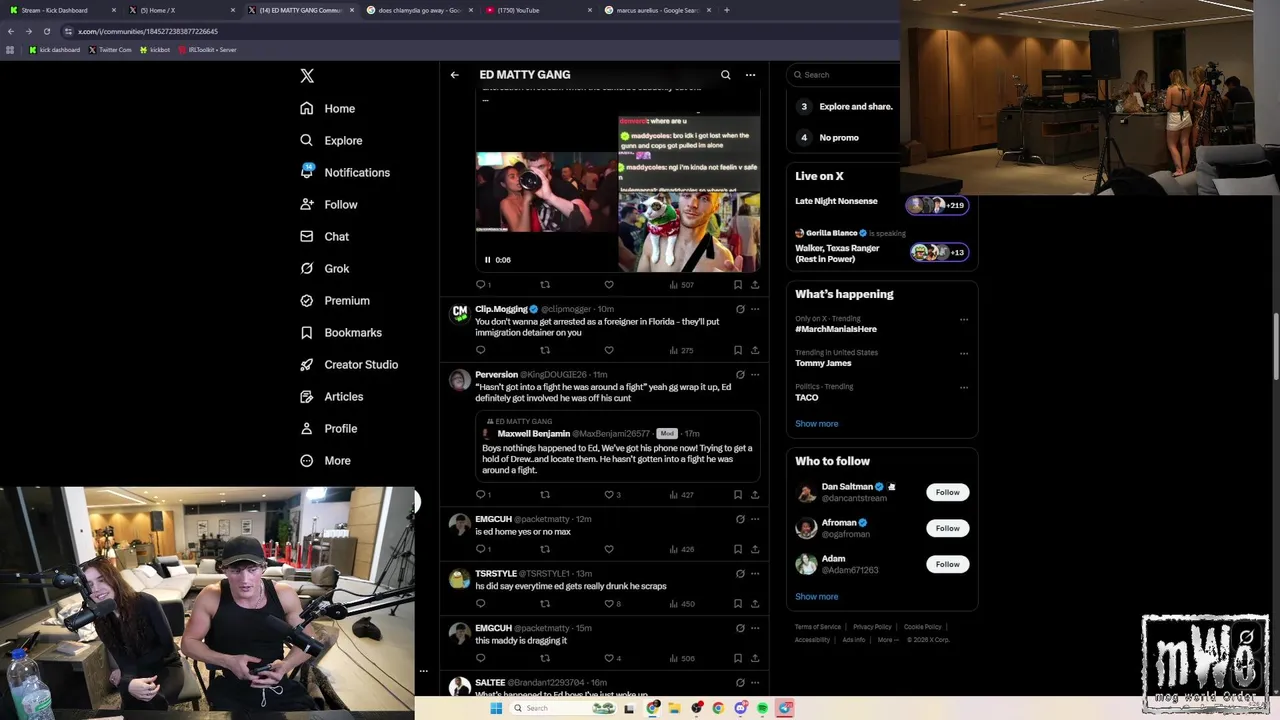Image resolution: width=1280 pixels, height=720 pixels.
Task: Follow Afroman
Action: tap(947, 528)
